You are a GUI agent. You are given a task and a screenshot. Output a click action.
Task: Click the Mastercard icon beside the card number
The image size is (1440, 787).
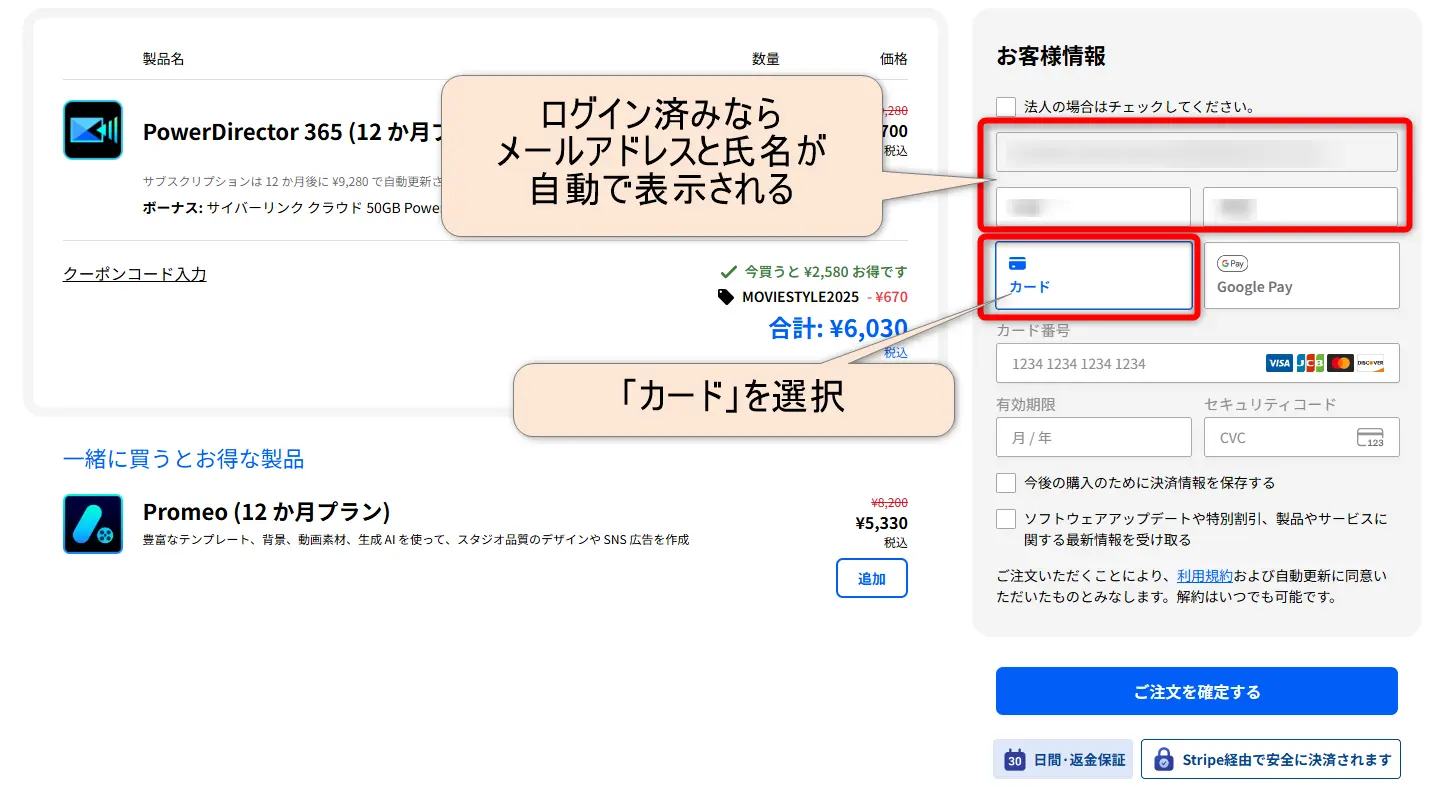[1338, 363]
